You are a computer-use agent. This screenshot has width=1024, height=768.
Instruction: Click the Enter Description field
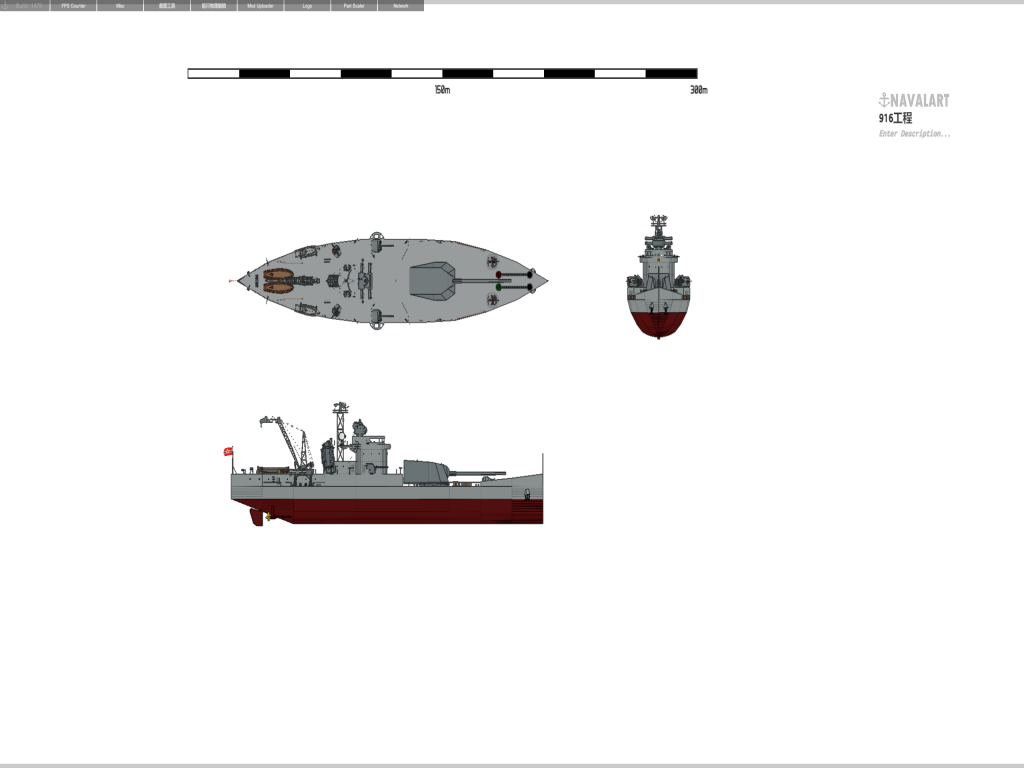[x=914, y=134]
